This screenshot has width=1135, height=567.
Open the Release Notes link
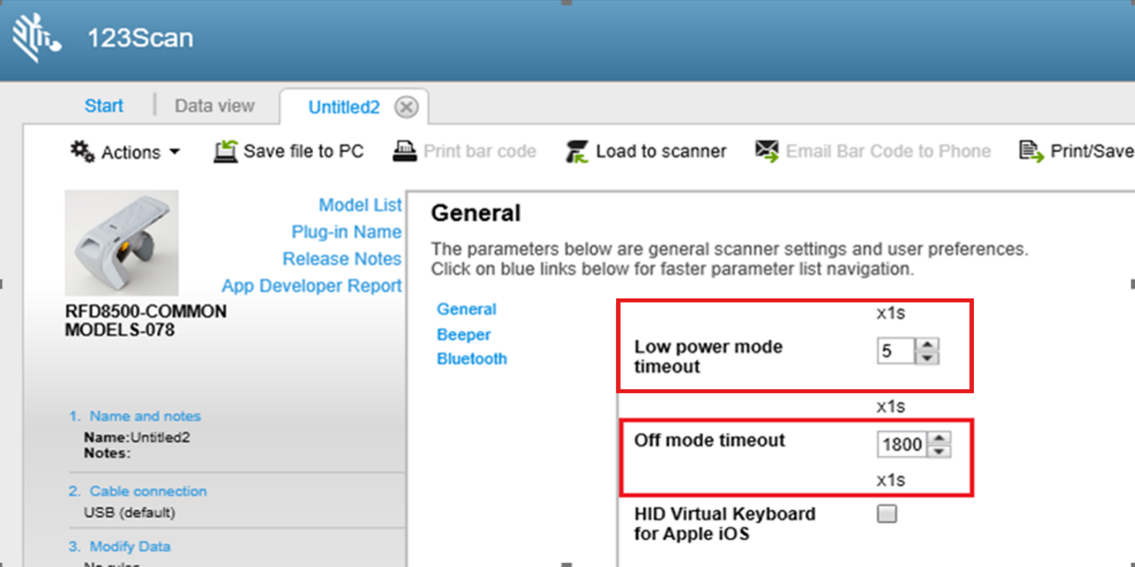341,259
